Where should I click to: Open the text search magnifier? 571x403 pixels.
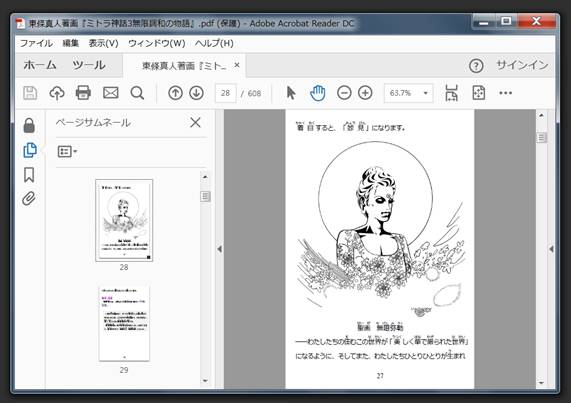137,93
